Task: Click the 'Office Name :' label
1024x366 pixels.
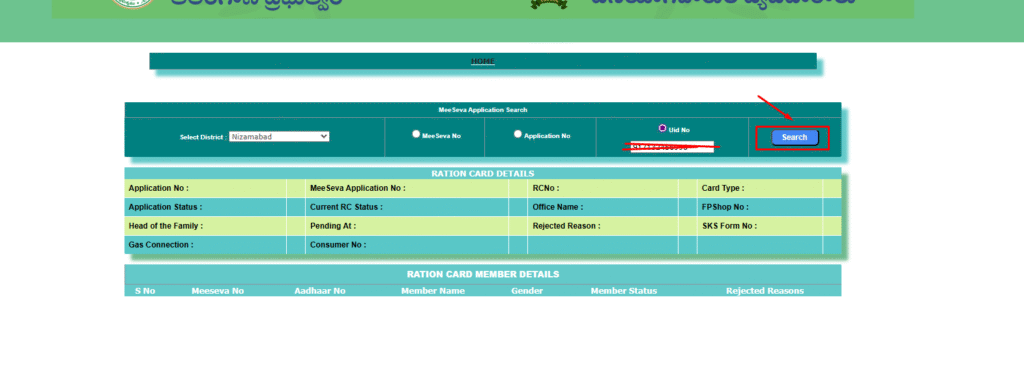Action: (558, 207)
